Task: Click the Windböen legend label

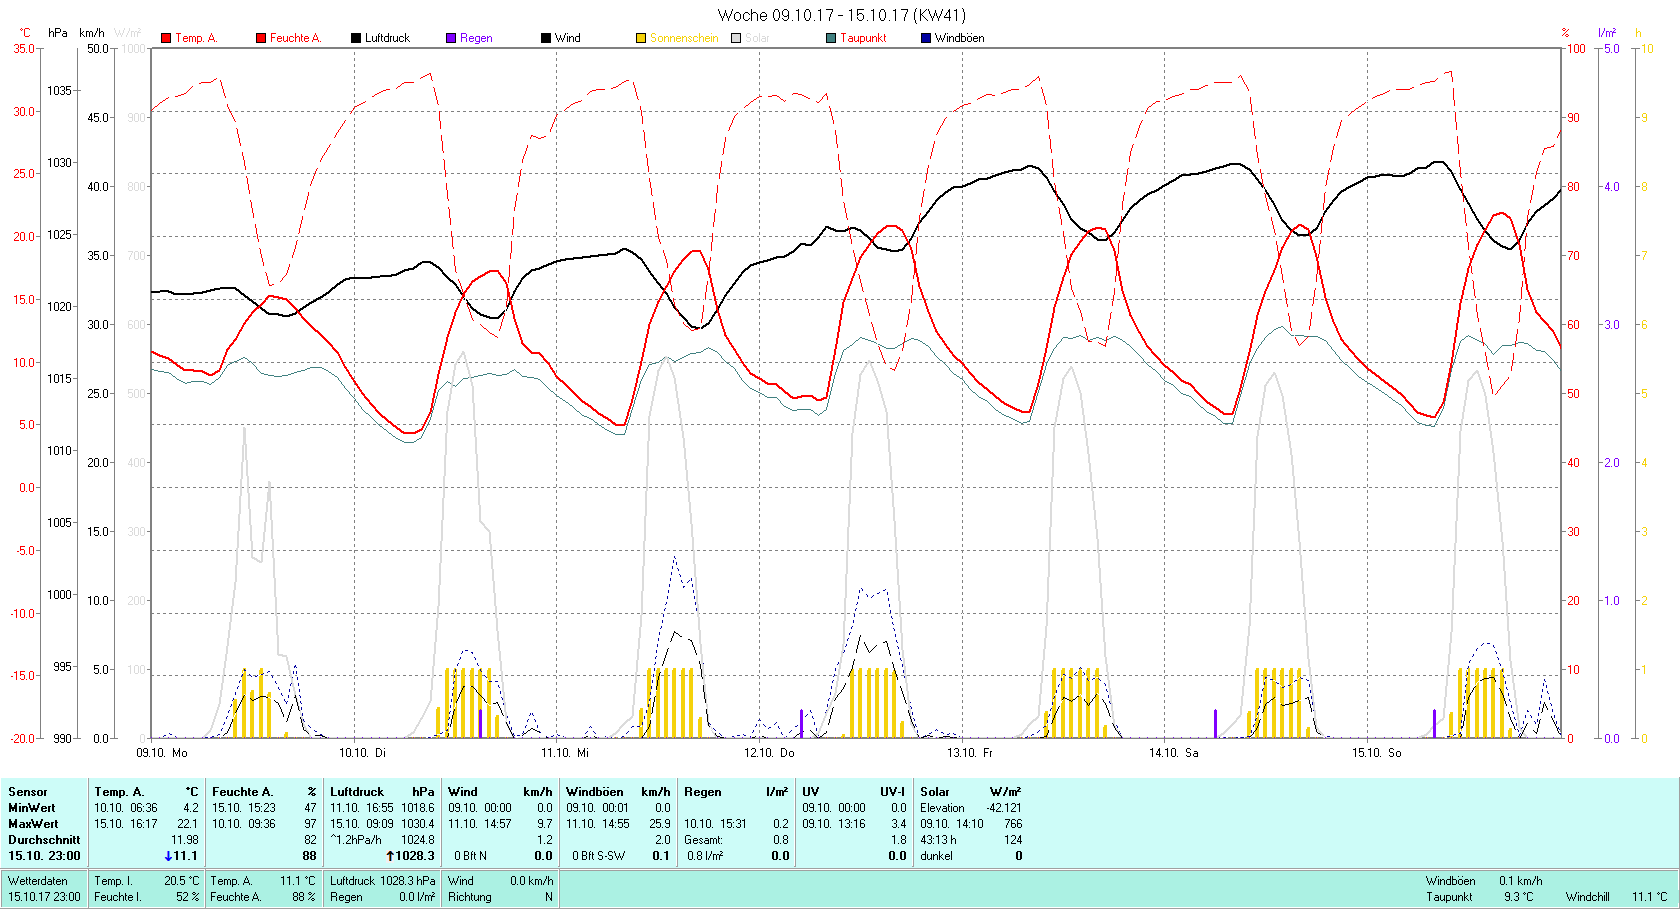Action: (x=959, y=38)
